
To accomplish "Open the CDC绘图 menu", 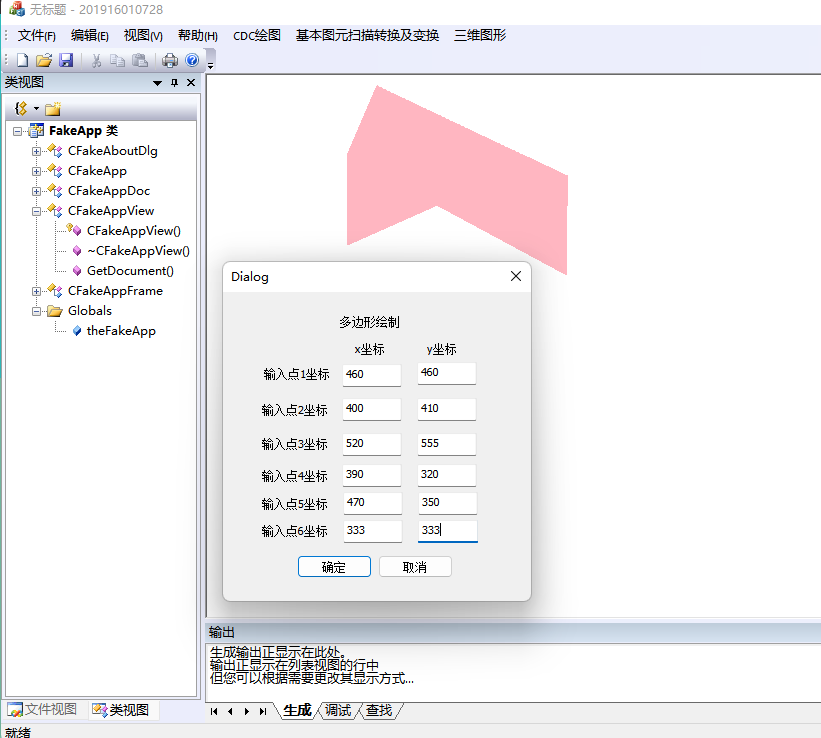I will click(259, 35).
